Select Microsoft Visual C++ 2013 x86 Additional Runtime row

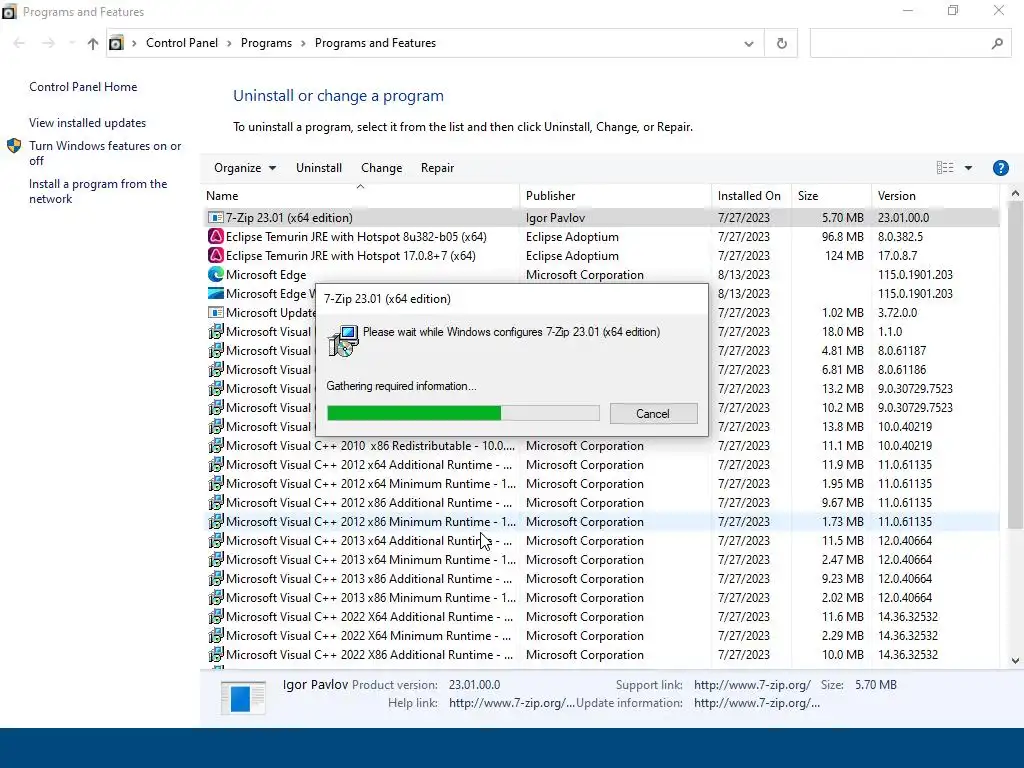coord(601,579)
